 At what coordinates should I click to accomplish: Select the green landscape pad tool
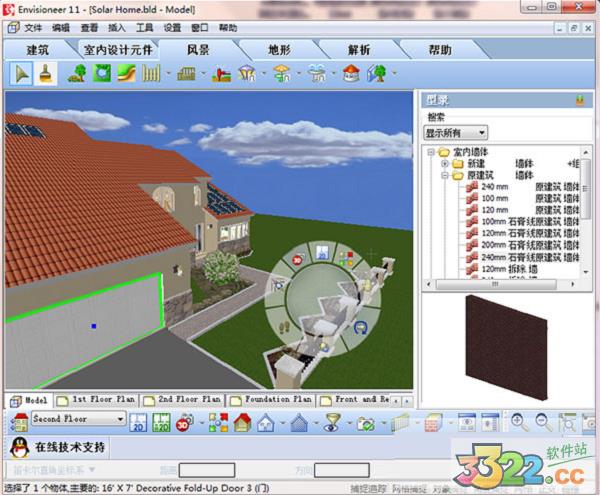point(102,73)
